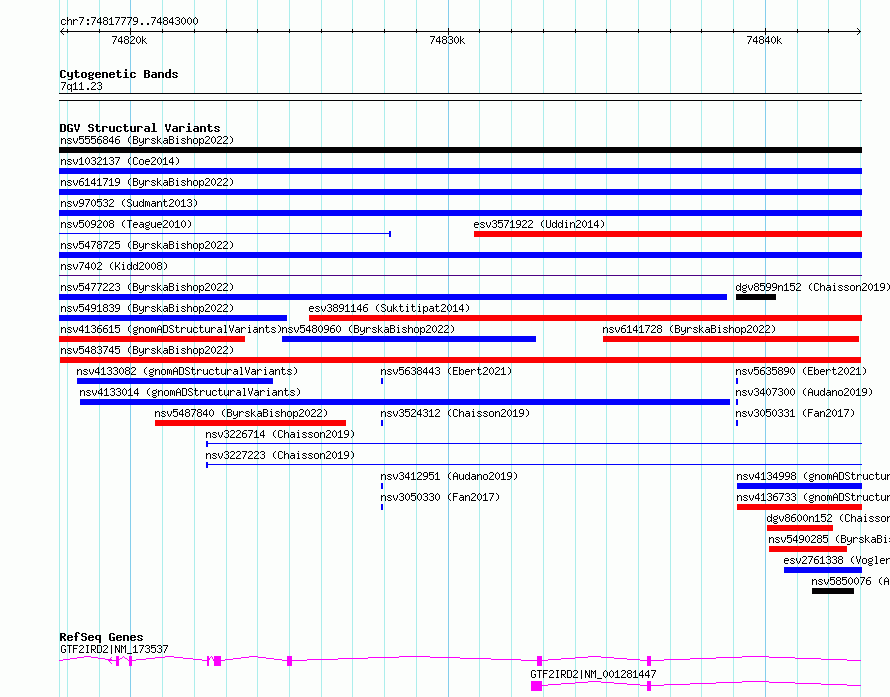Click the Cytogenetic Bands track title

pos(119,74)
